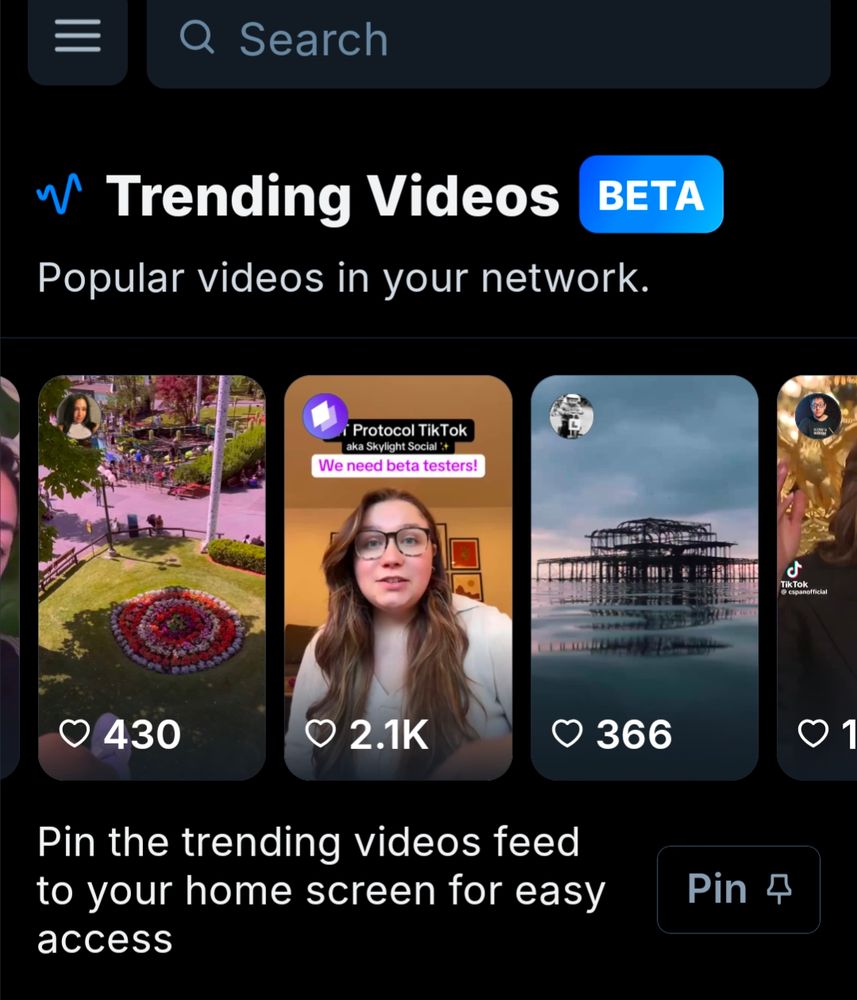Image resolution: width=857 pixels, height=1000 pixels.
Task: Open the garden video author's avatar
Action: [x=78, y=415]
